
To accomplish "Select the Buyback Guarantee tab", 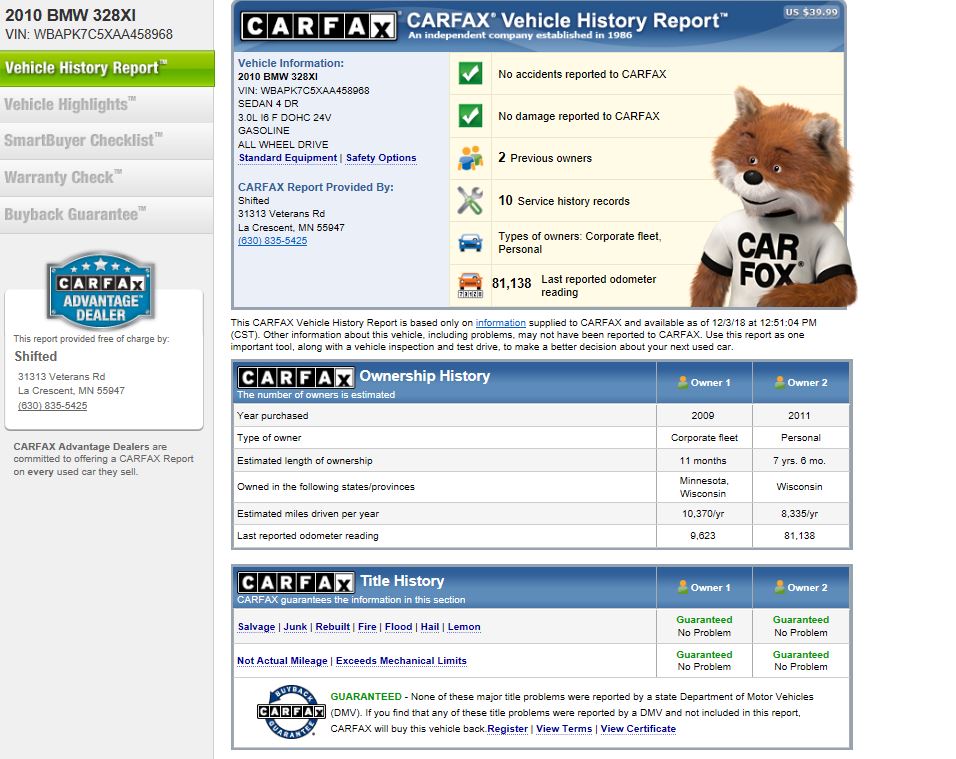I will point(107,215).
